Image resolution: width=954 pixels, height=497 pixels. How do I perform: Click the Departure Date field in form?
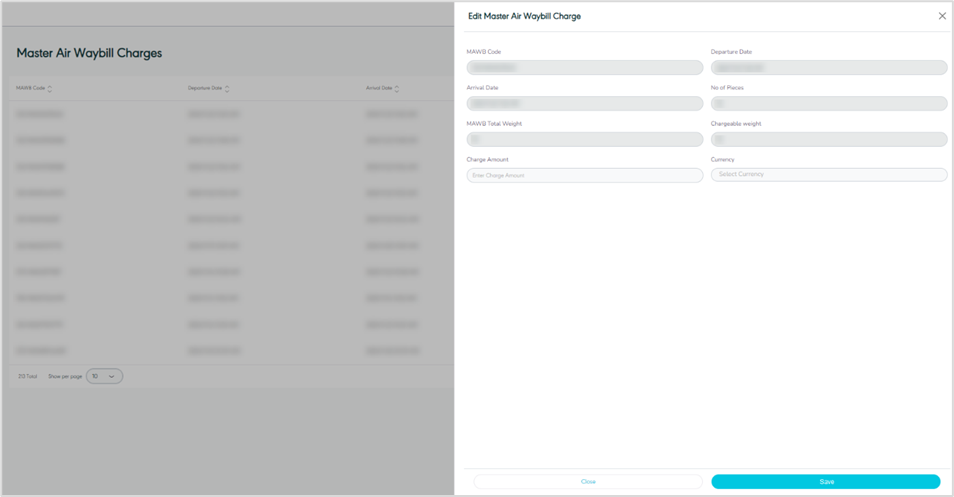pyautogui.click(x=828, y=68)
